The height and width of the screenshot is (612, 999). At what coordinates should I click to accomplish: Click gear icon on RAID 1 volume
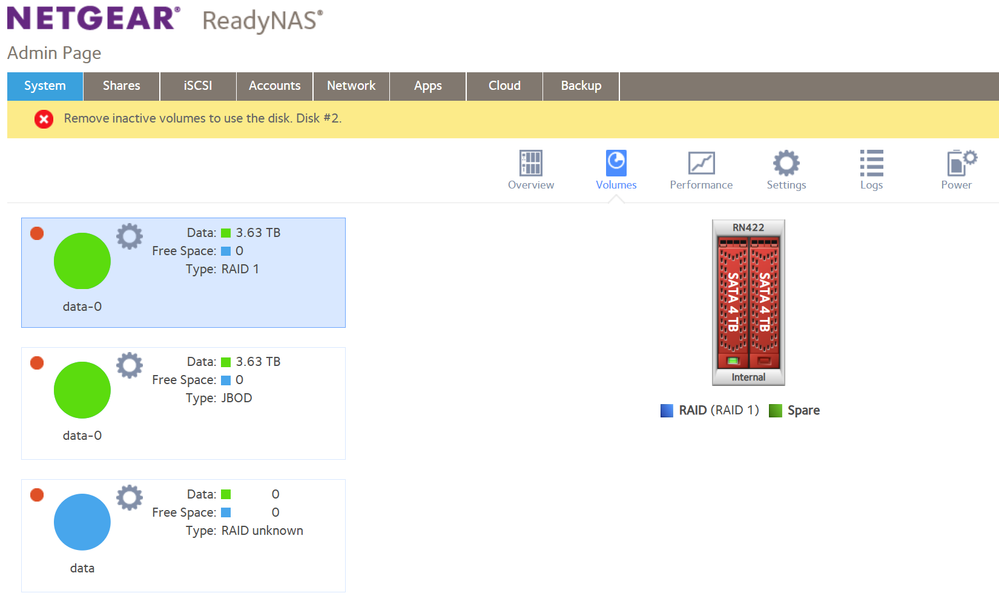pos(130,237)
